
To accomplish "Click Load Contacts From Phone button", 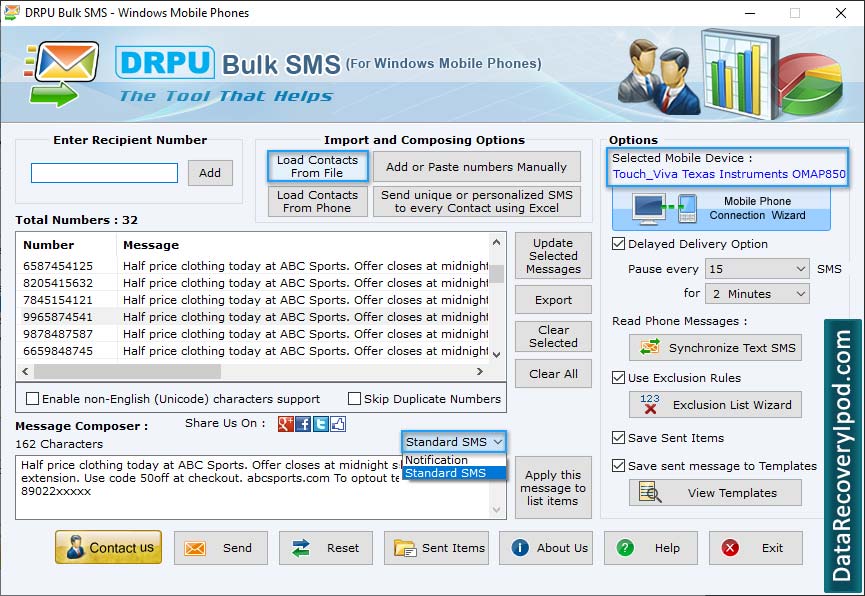I will 317,201.
